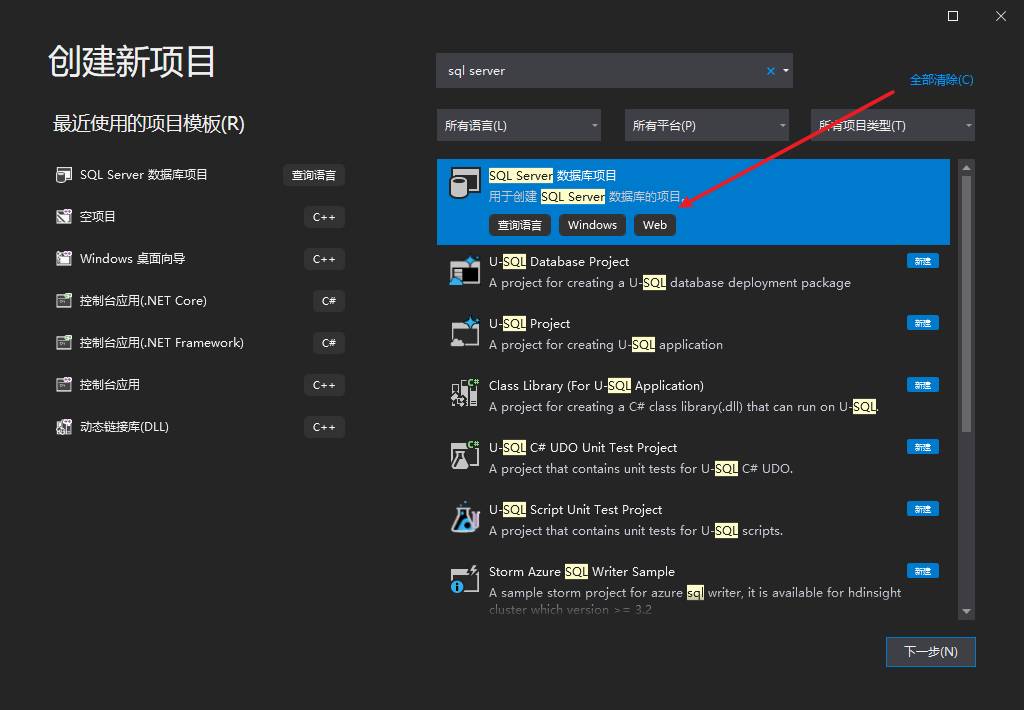
Task: Select U-SQL Database Project title
Action: click(559, 262)
